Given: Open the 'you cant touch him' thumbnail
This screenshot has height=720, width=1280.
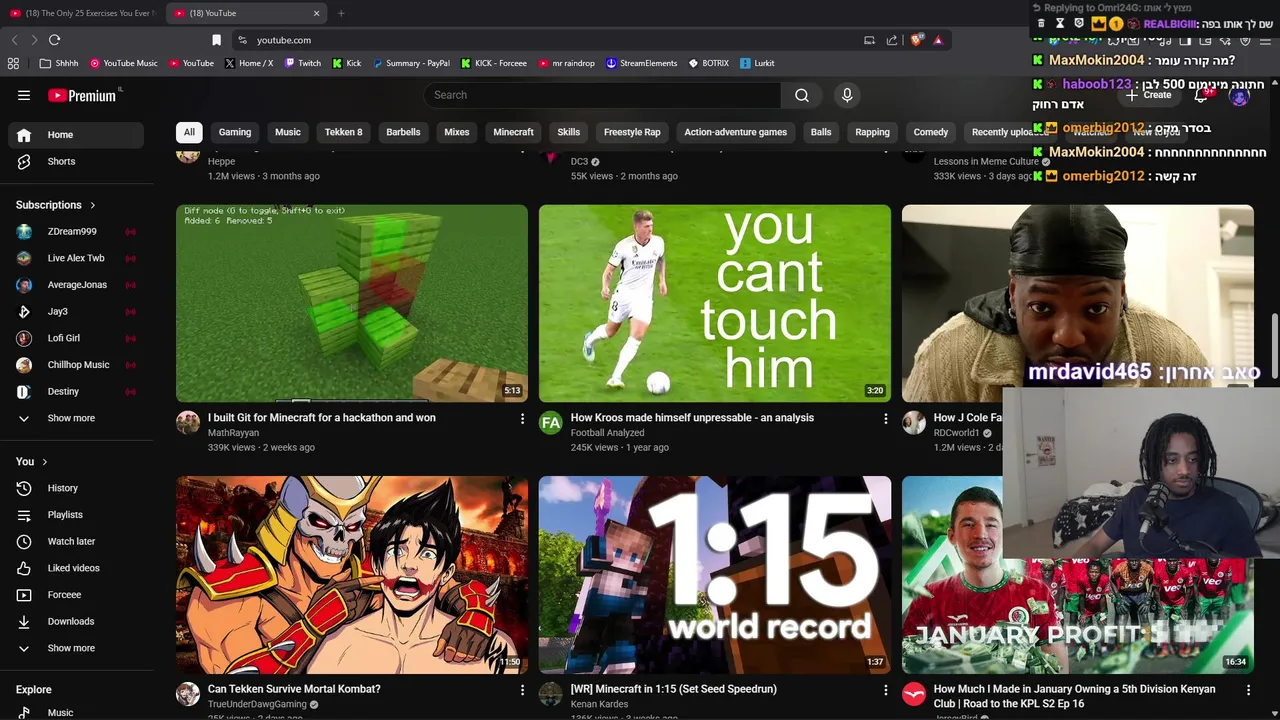Looking at the screenshot, I should 715,303.
